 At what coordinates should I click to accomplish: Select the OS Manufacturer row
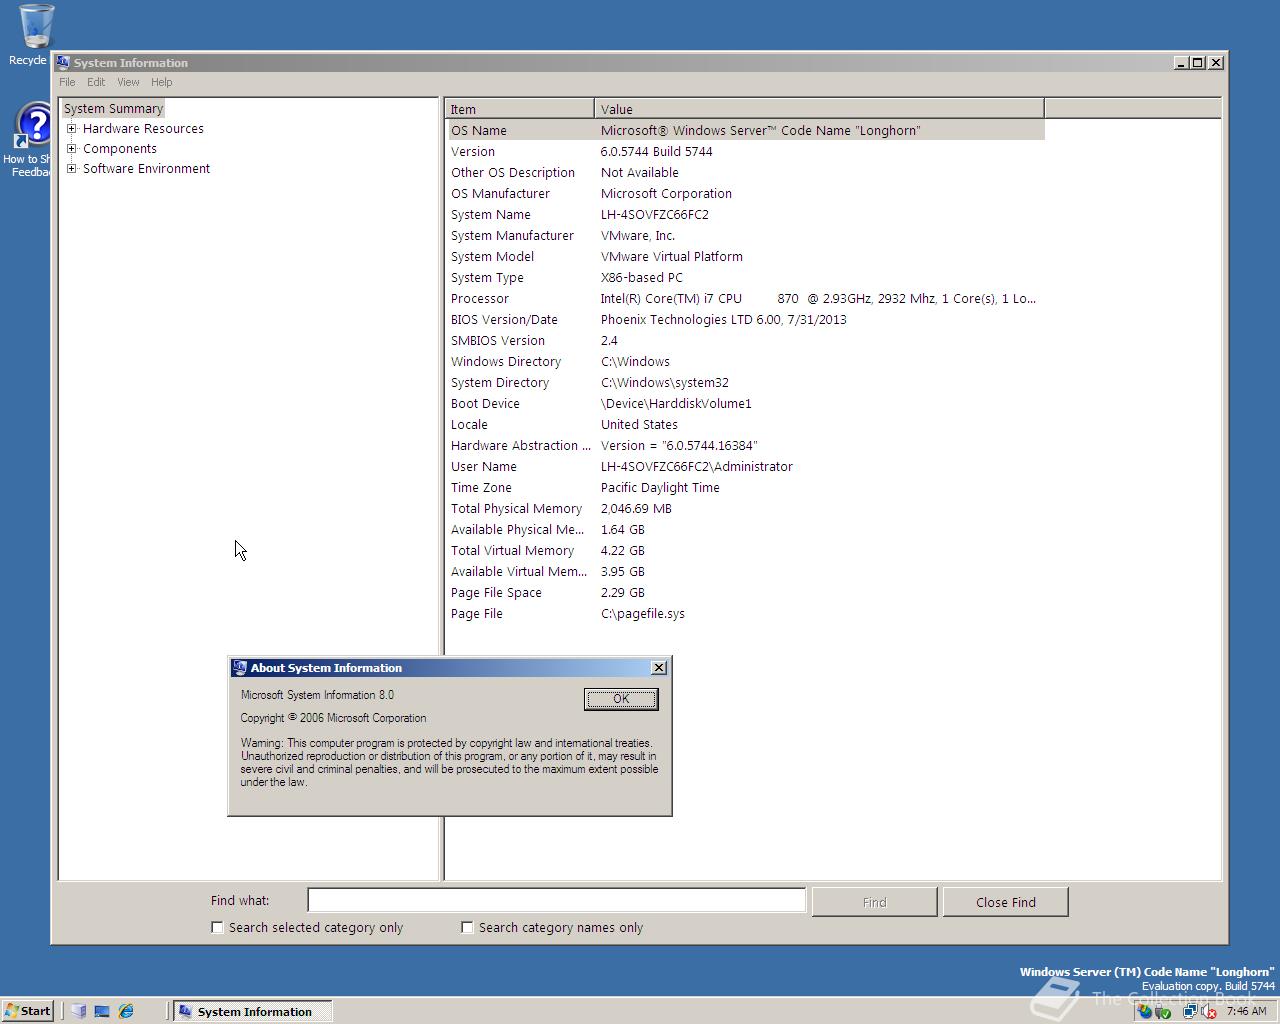coord(745,193)
